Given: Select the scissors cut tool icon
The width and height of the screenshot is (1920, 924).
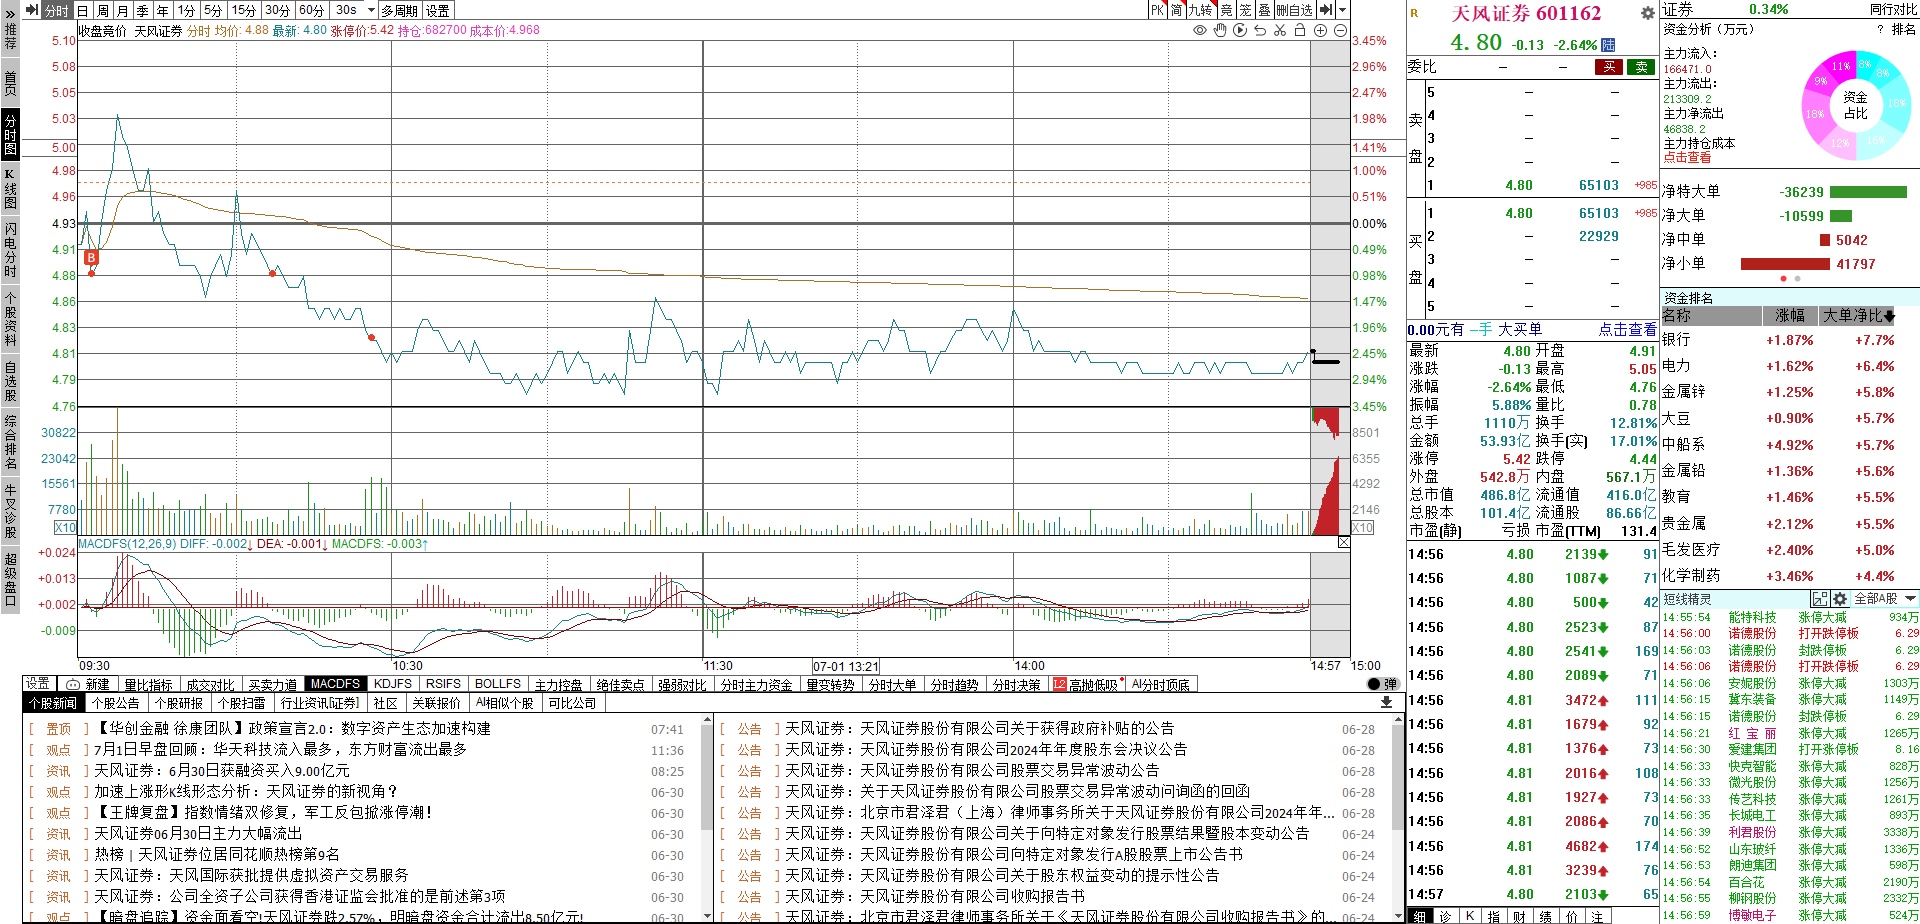Looking at the screenshot, I should tap(1280, 31).
